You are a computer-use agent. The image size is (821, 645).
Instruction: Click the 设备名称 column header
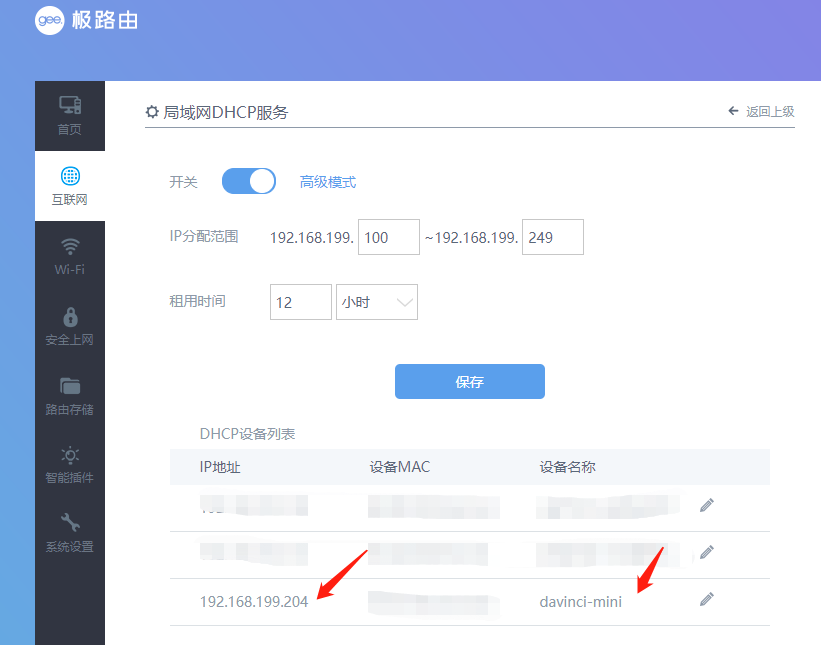click(x=568, y=467)
